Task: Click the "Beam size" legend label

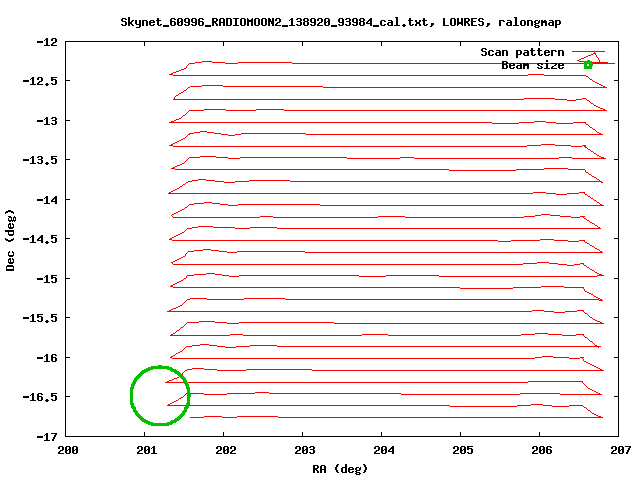Action: (x=532, y=65)
